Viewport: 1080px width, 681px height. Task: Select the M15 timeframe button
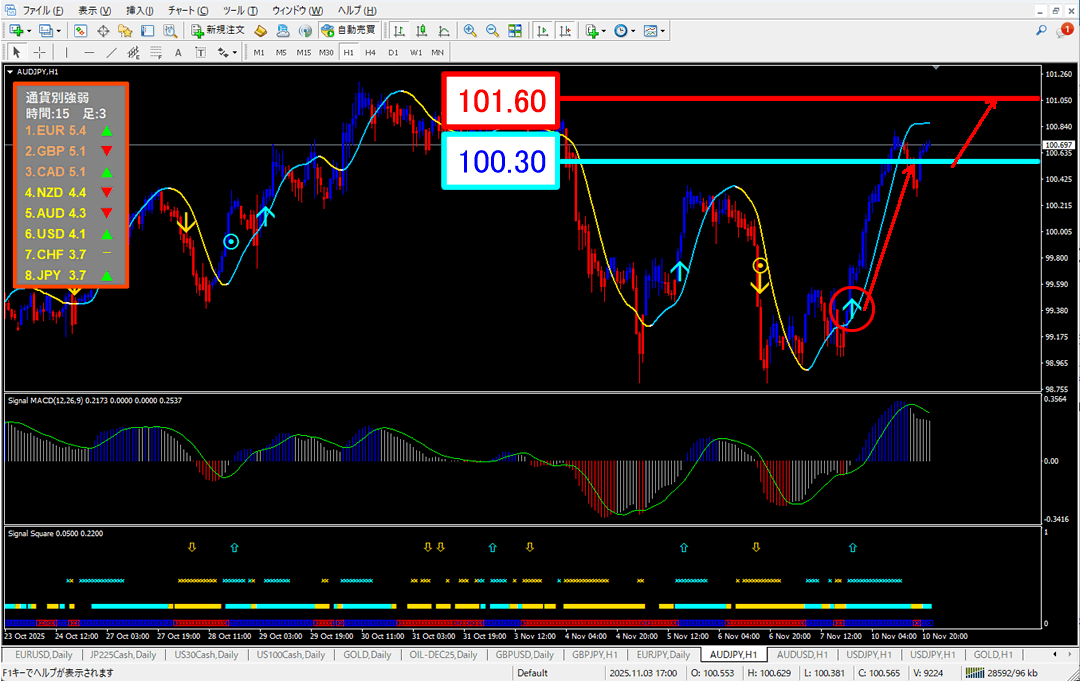[x=303, y=52]
